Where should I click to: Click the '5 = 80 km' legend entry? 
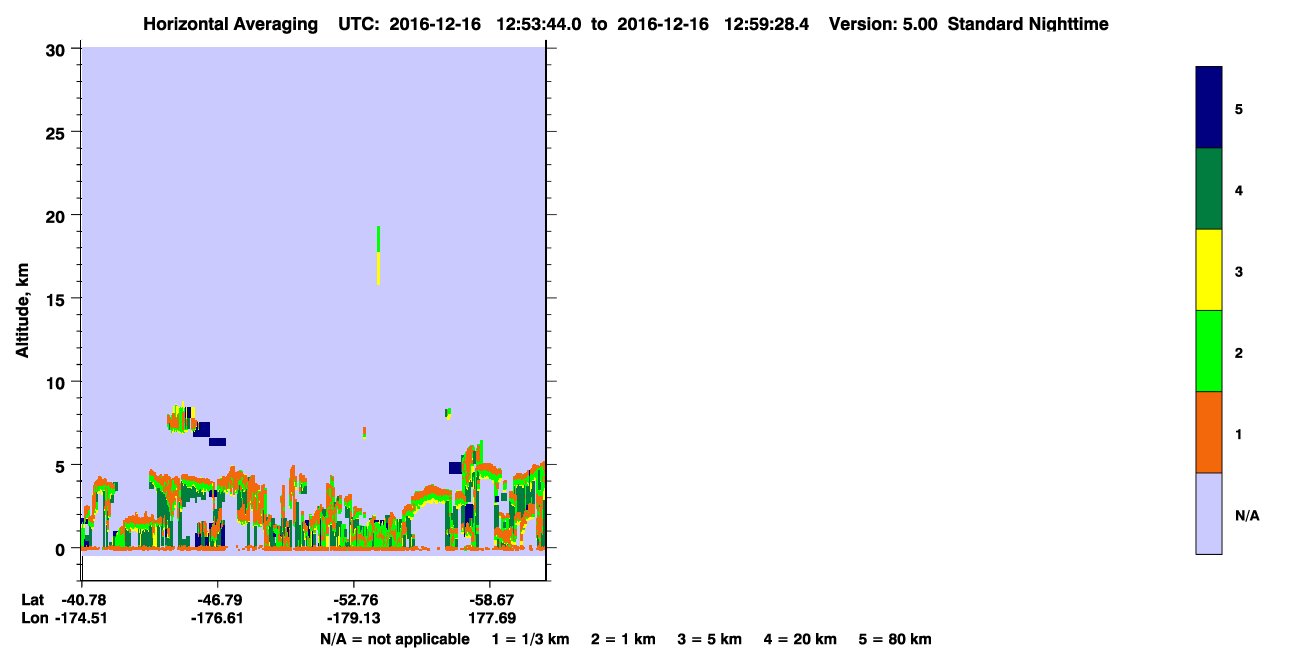(x=895, y=639)
